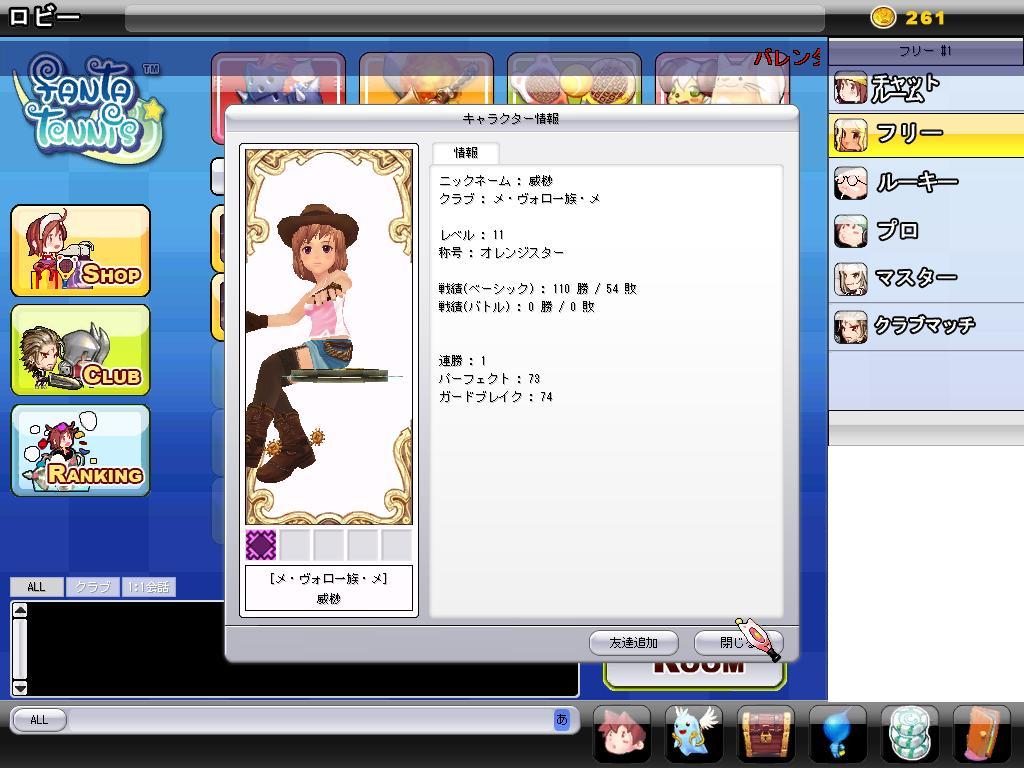Select the 情報 tab in character window
Screen dimensions: 1024x768
pyautogui.click(x=466, y=153)
